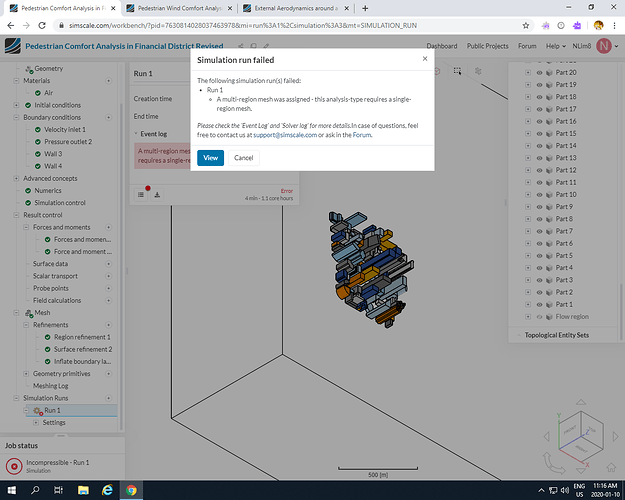Show the Flow region using eye icon
Screen dimensions: 625x500
539,317
